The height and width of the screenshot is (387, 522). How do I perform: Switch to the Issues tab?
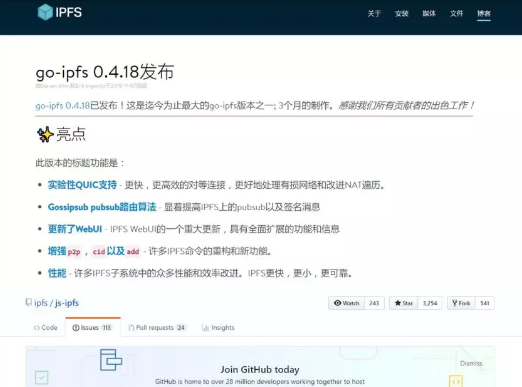[x=93, y=327]
